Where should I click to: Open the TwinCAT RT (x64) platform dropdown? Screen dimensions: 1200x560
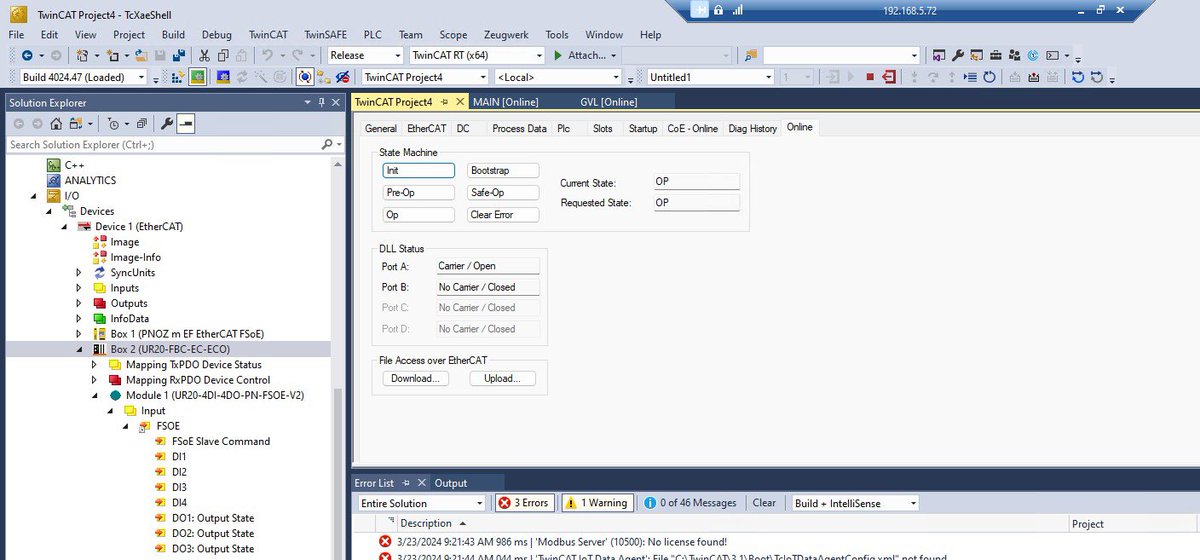[539, 55]
